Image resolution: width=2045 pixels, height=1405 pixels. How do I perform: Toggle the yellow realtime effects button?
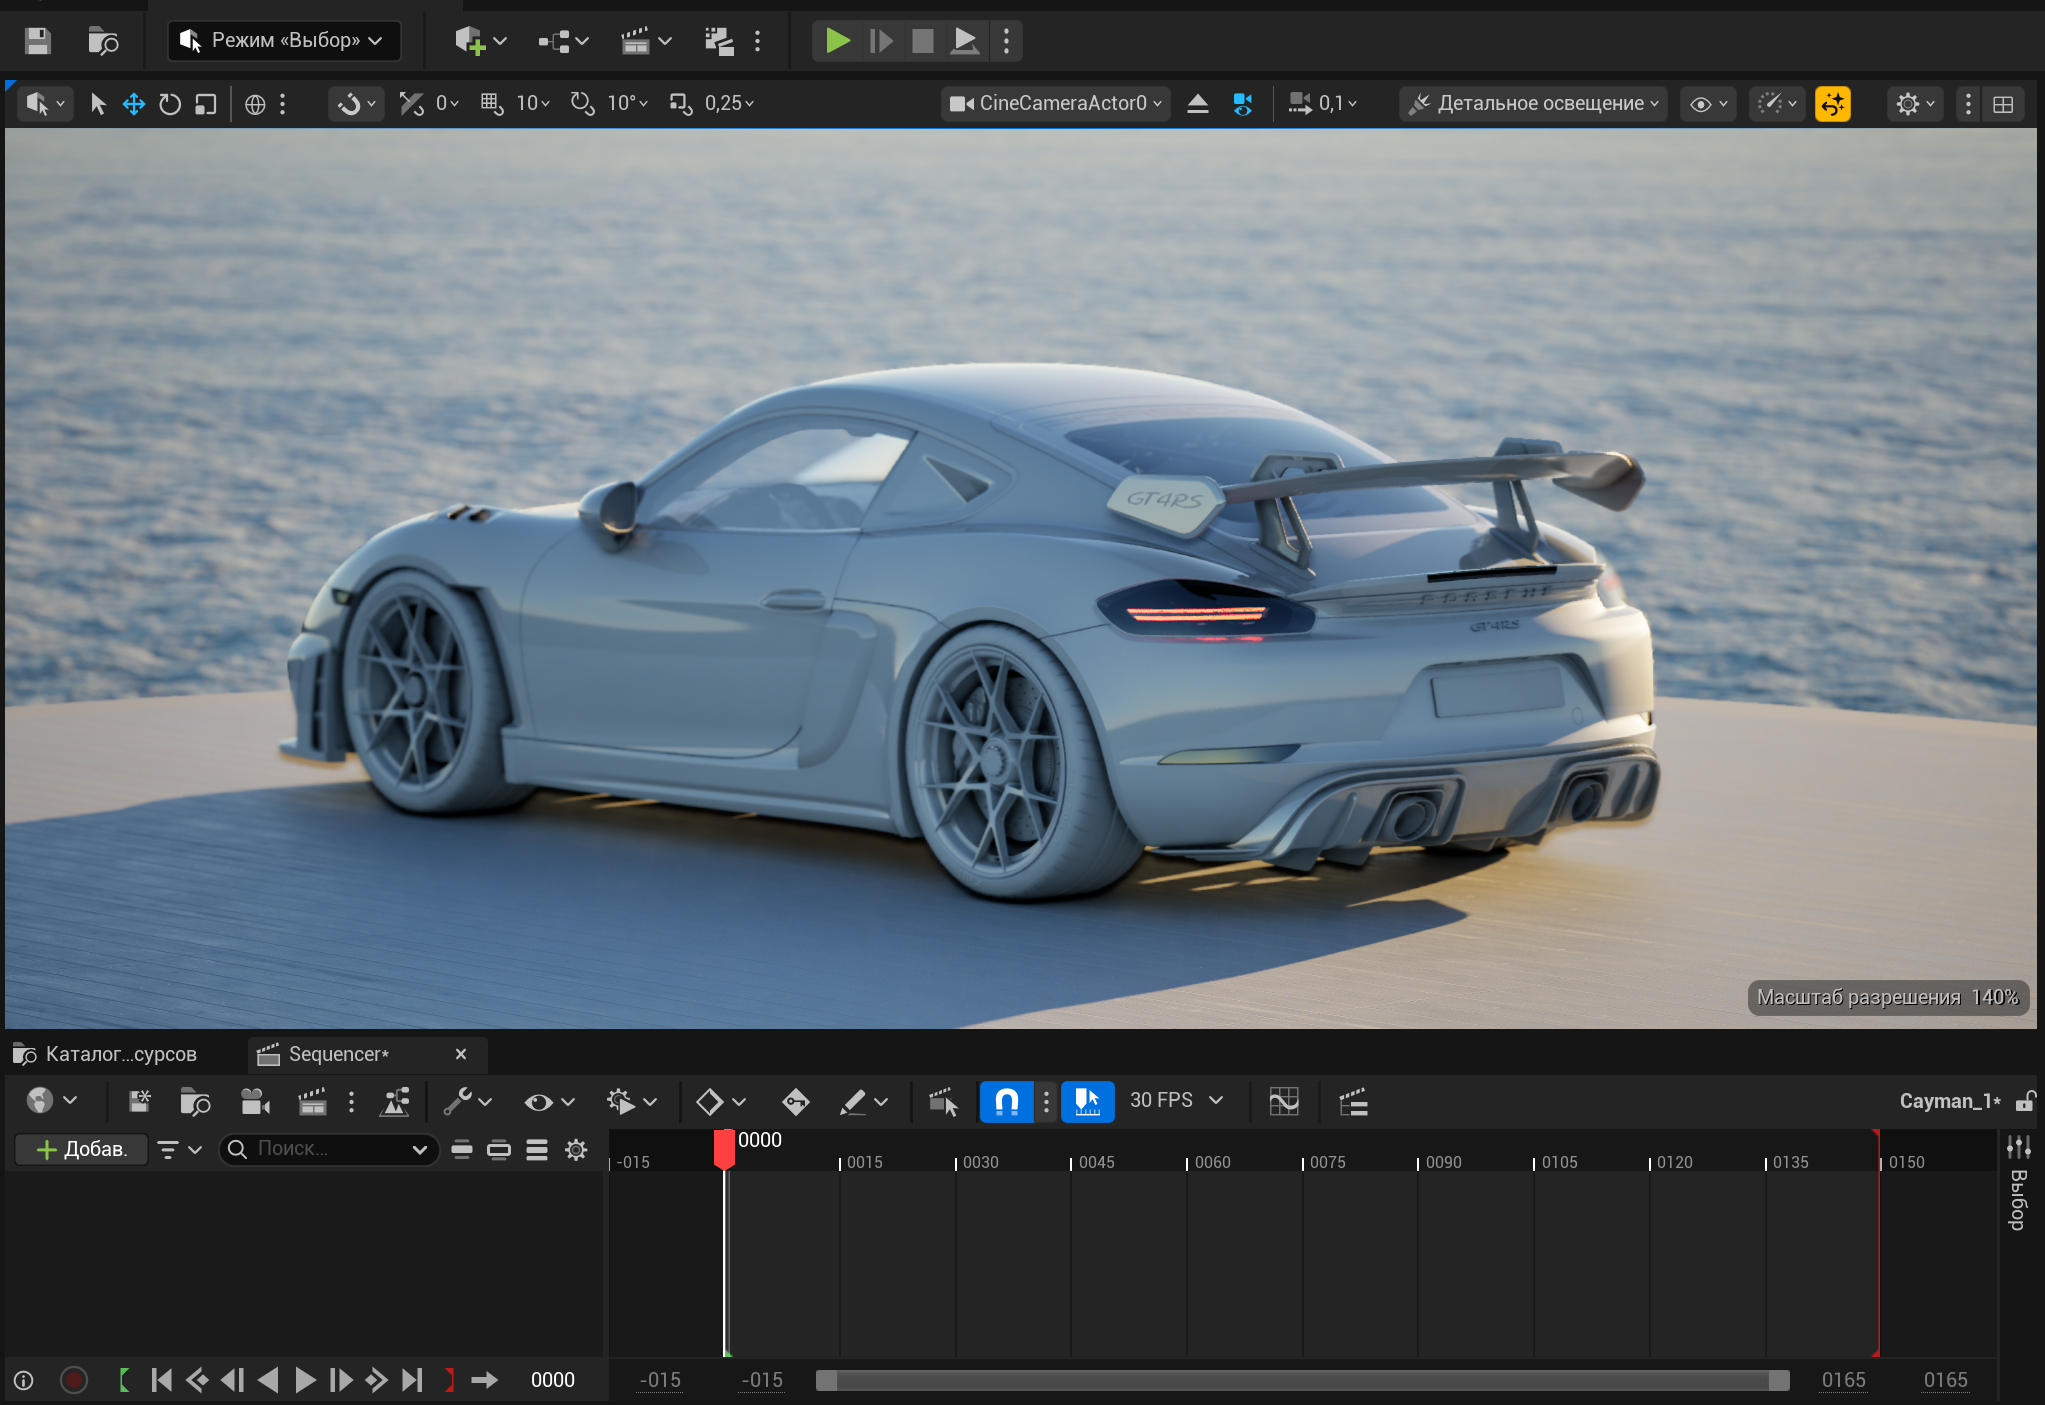coord(1832,104)
